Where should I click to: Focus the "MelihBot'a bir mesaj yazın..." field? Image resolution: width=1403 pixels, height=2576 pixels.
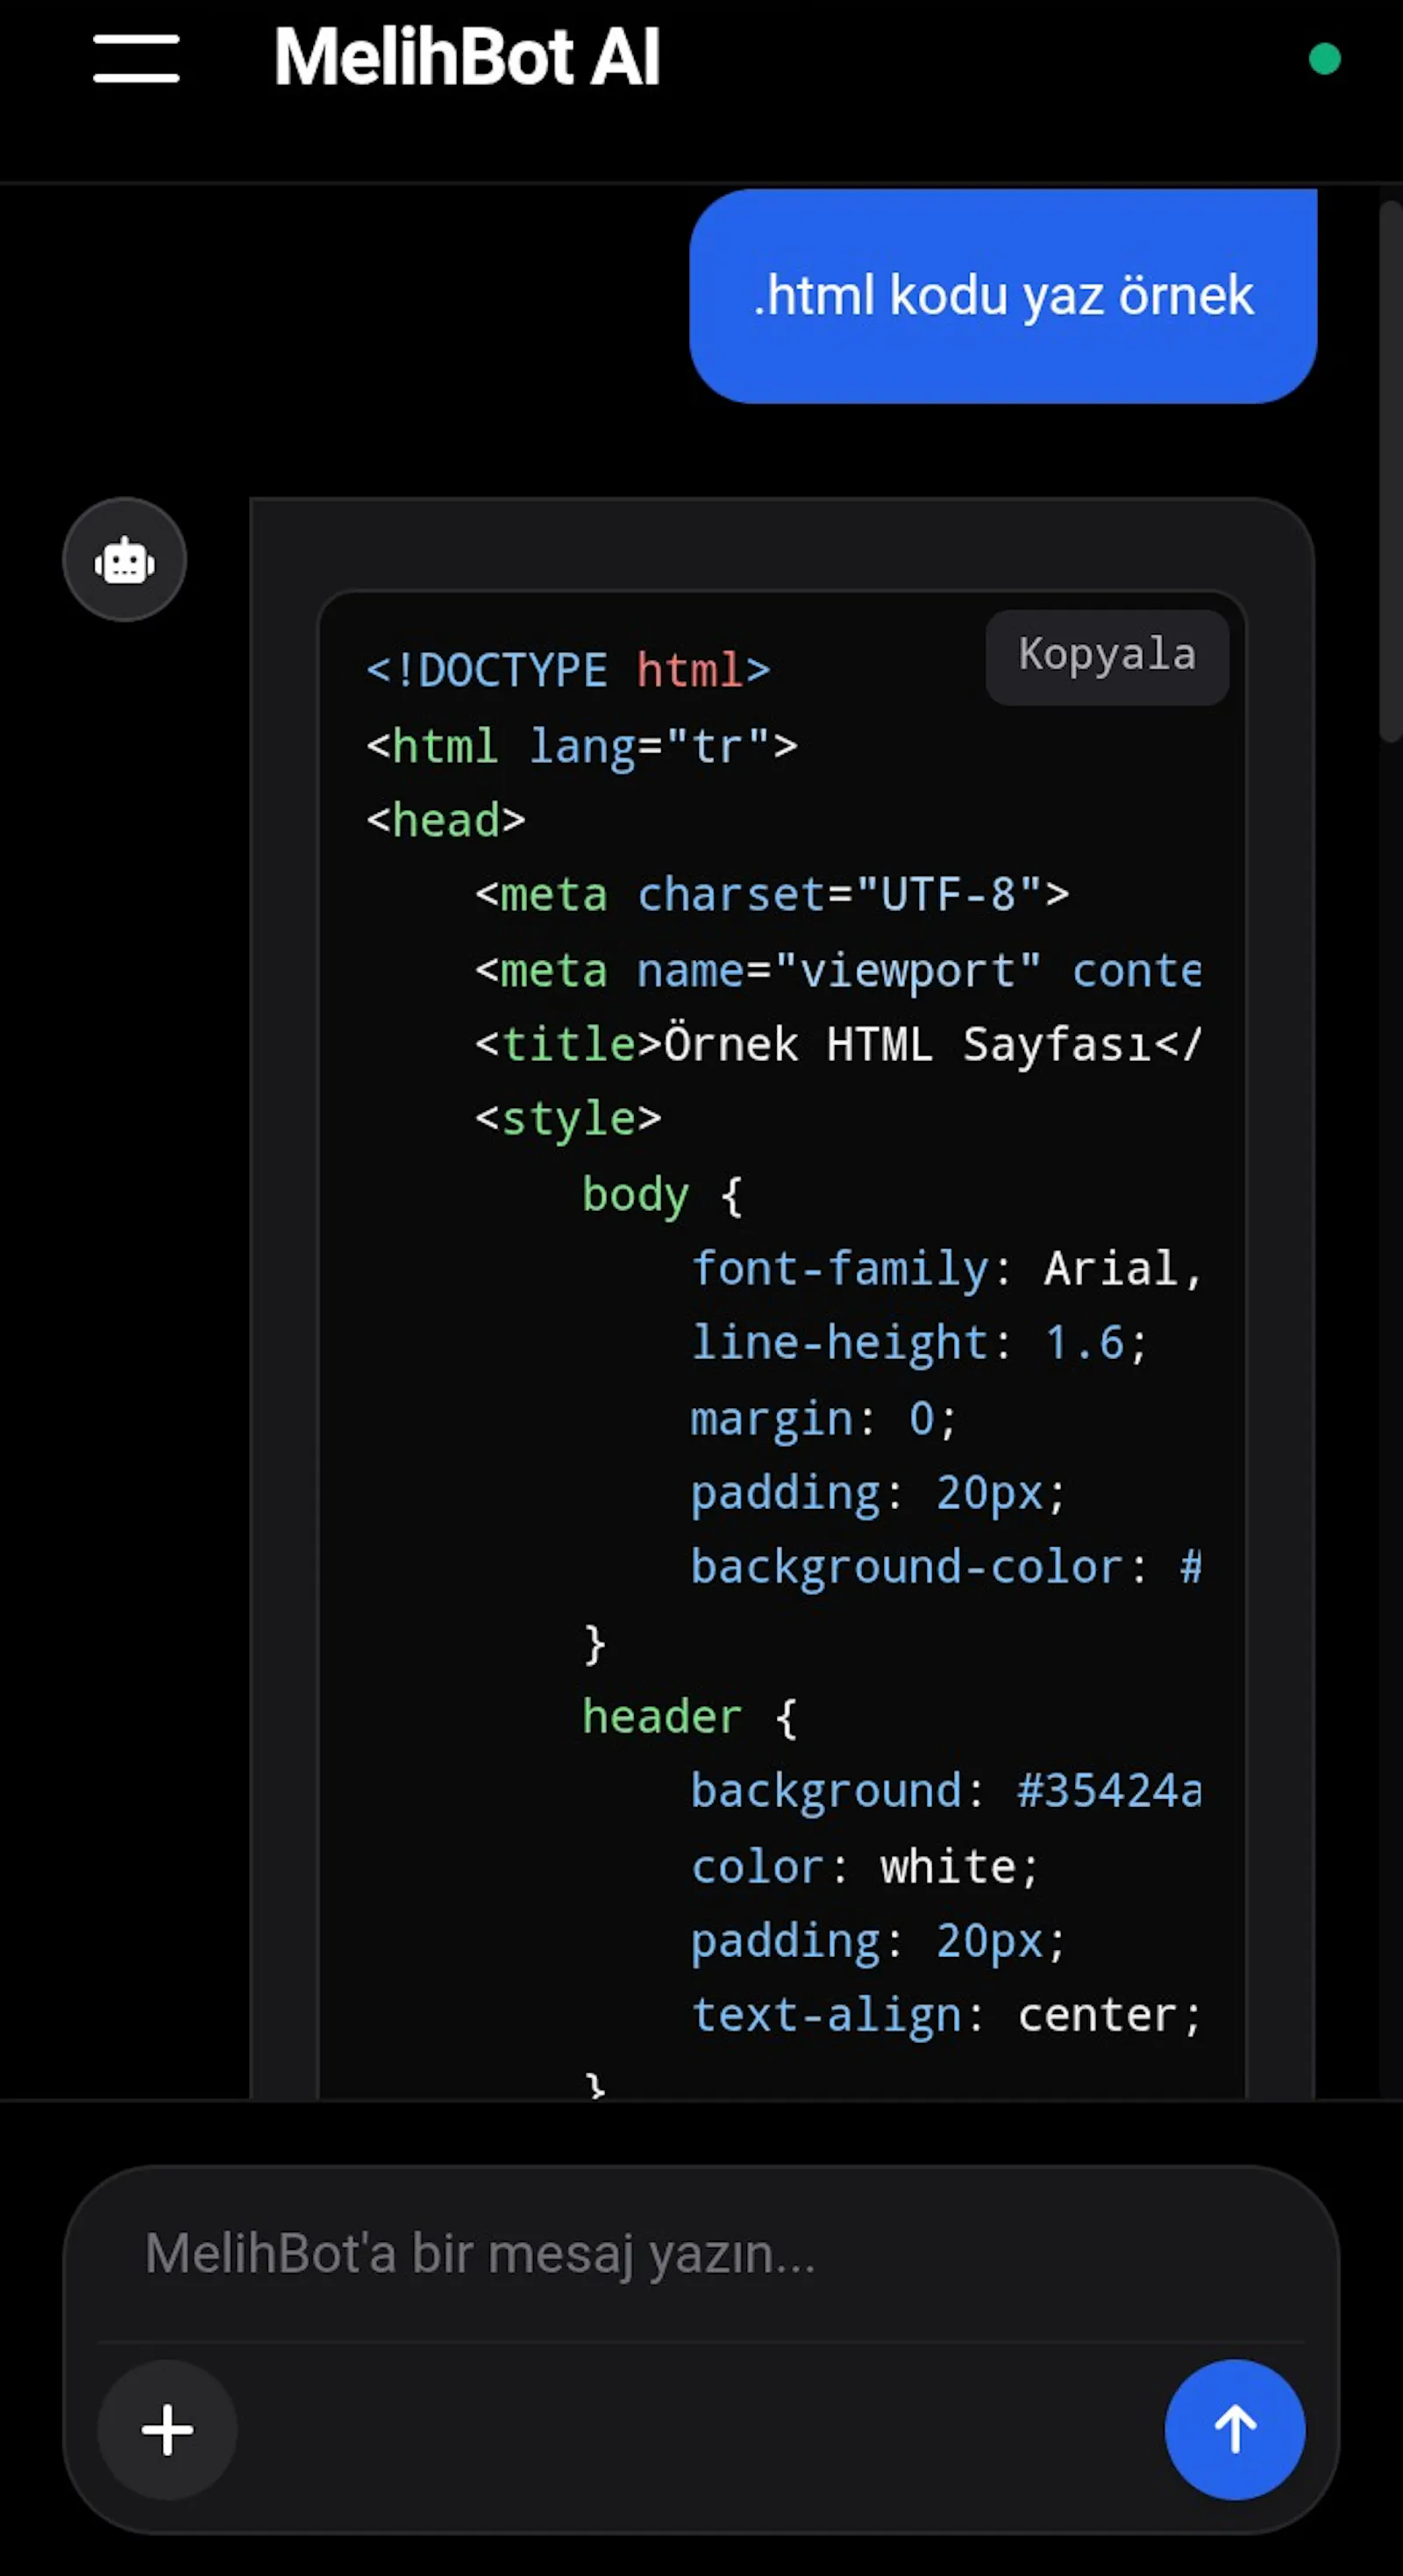700,2254
